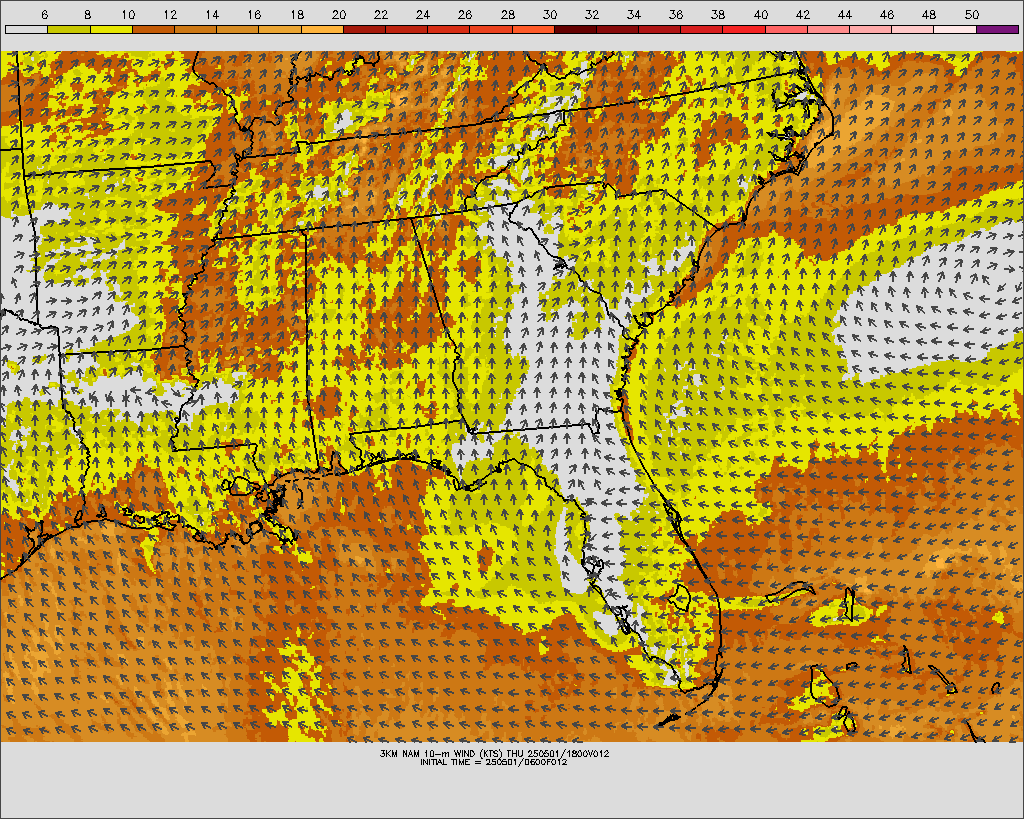
Task: Click the legend scale label "42"
Action: 803,14
